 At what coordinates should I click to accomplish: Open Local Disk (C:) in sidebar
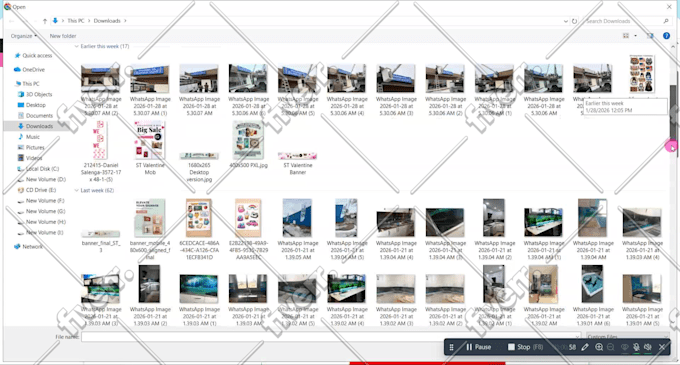point(38,169)
